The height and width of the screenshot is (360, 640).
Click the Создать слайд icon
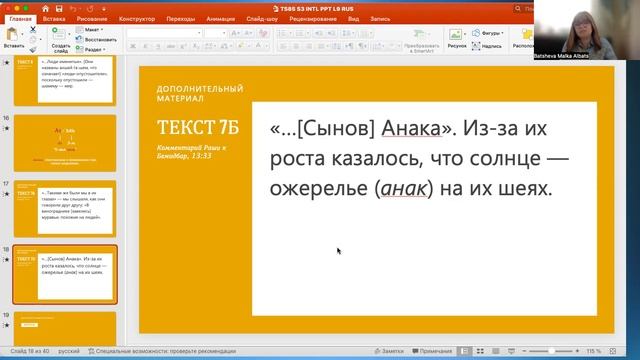[x=58, y=33]
